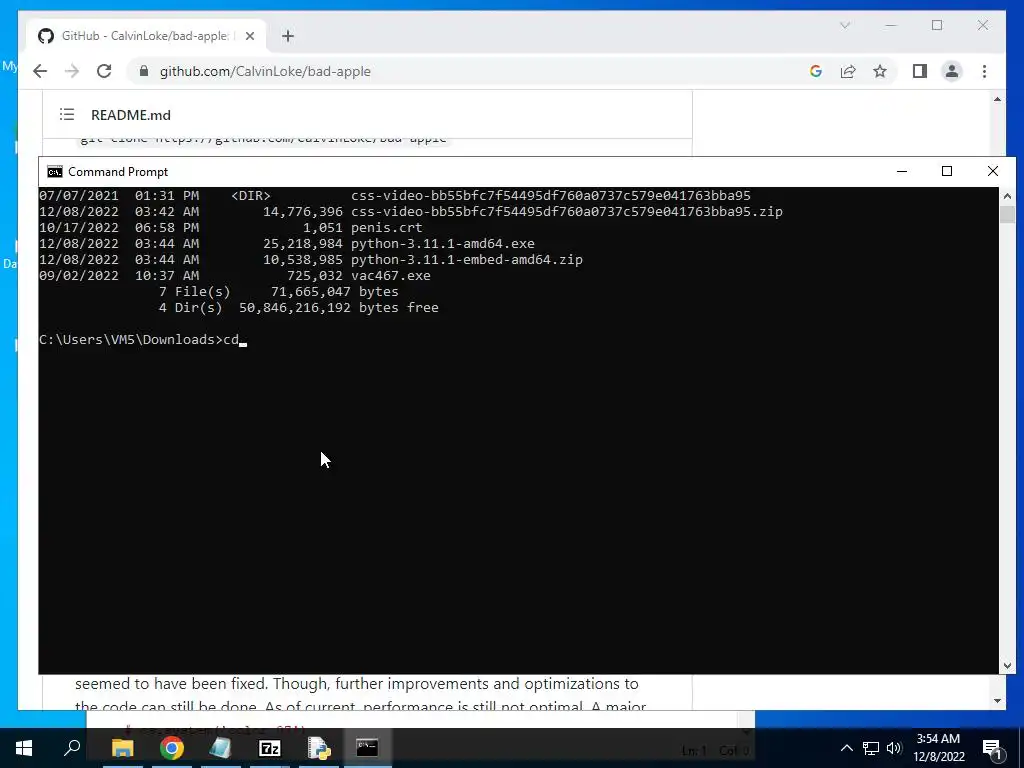Click python-3.11.1-amd64.exe in listing
The image size is (1024, 768).
(x=443, y=244)
